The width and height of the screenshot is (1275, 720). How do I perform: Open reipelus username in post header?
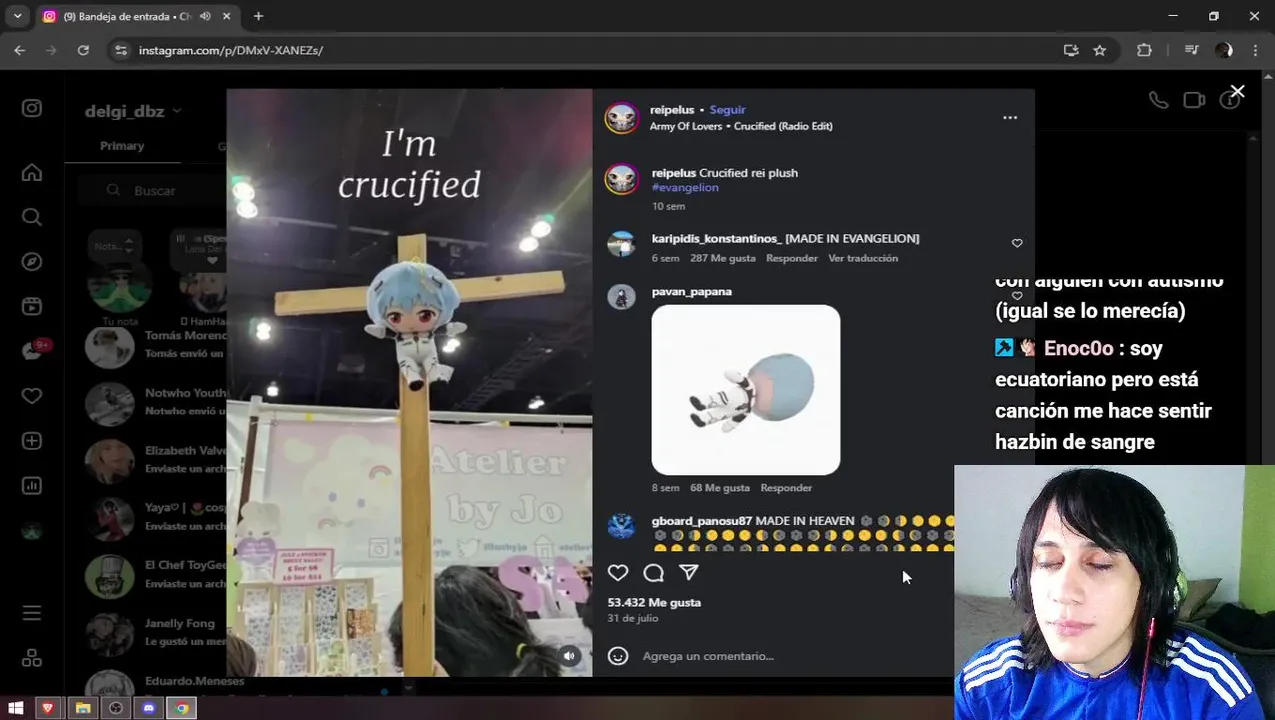point(672,110)
